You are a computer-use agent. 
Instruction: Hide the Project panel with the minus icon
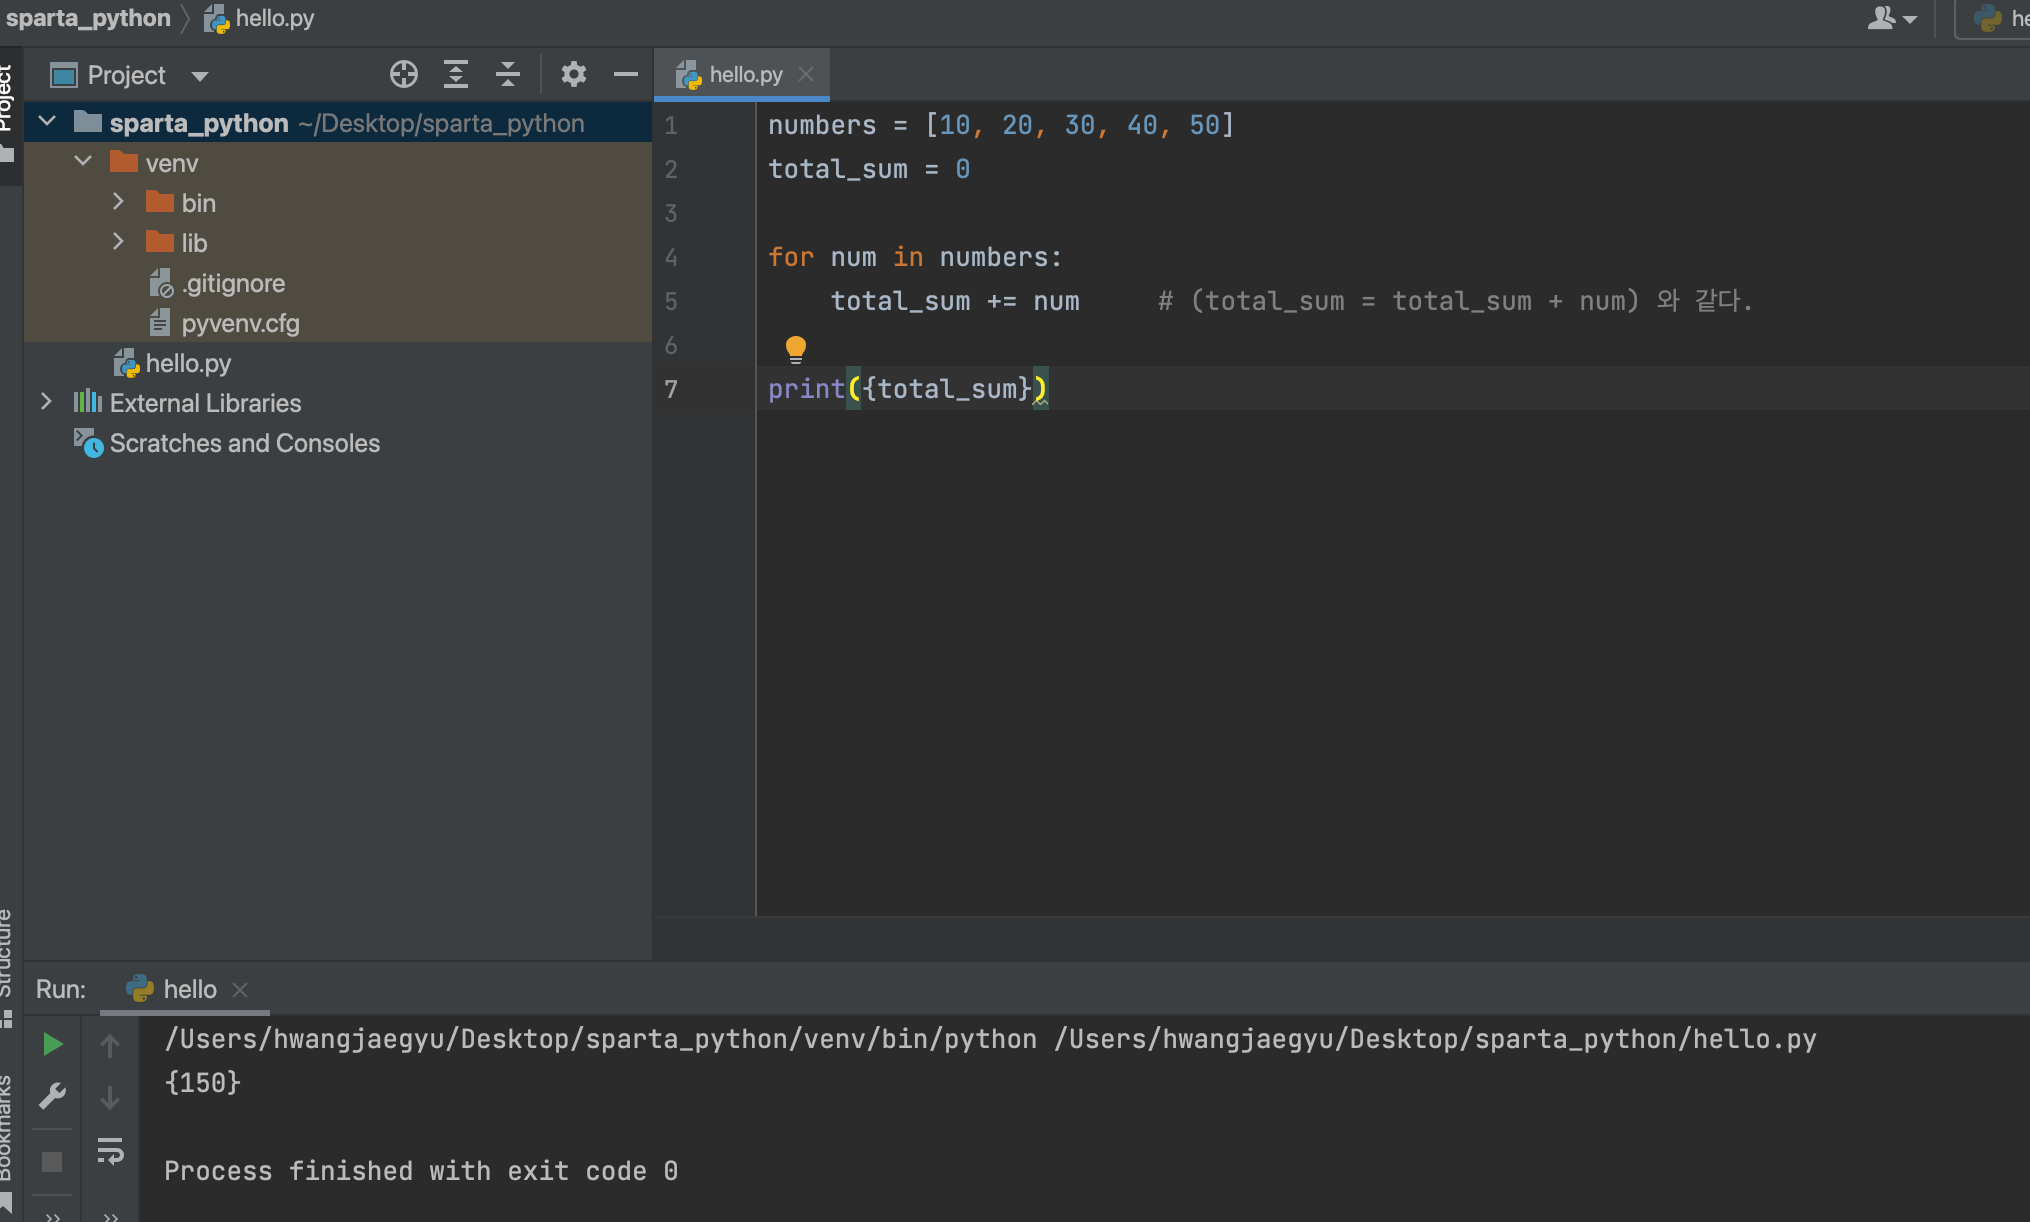click(x=626, y=75)
